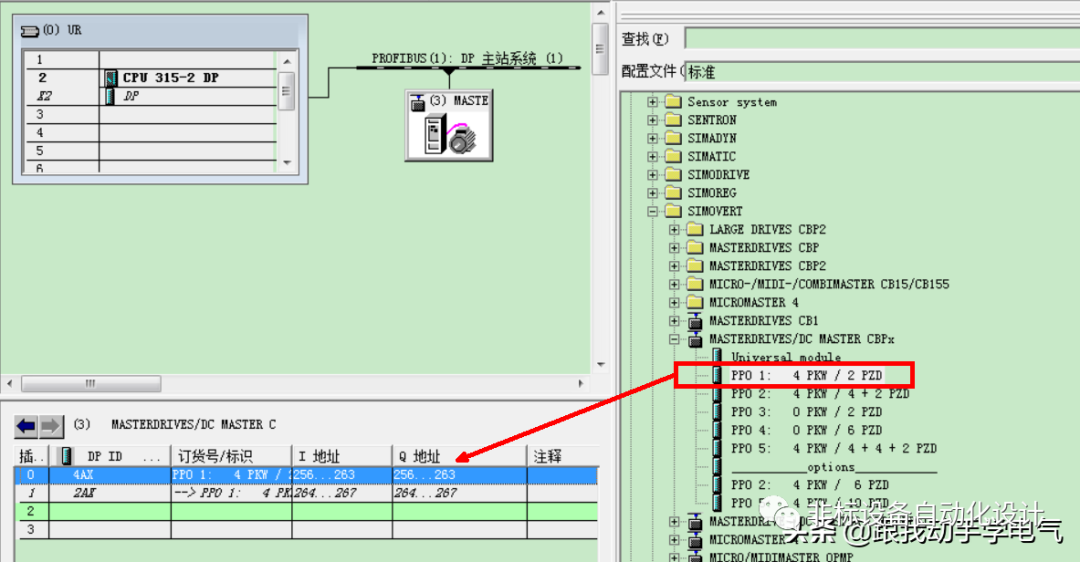Expand the Sensor system tree node
1080x562 pixels.
point(652,102)
